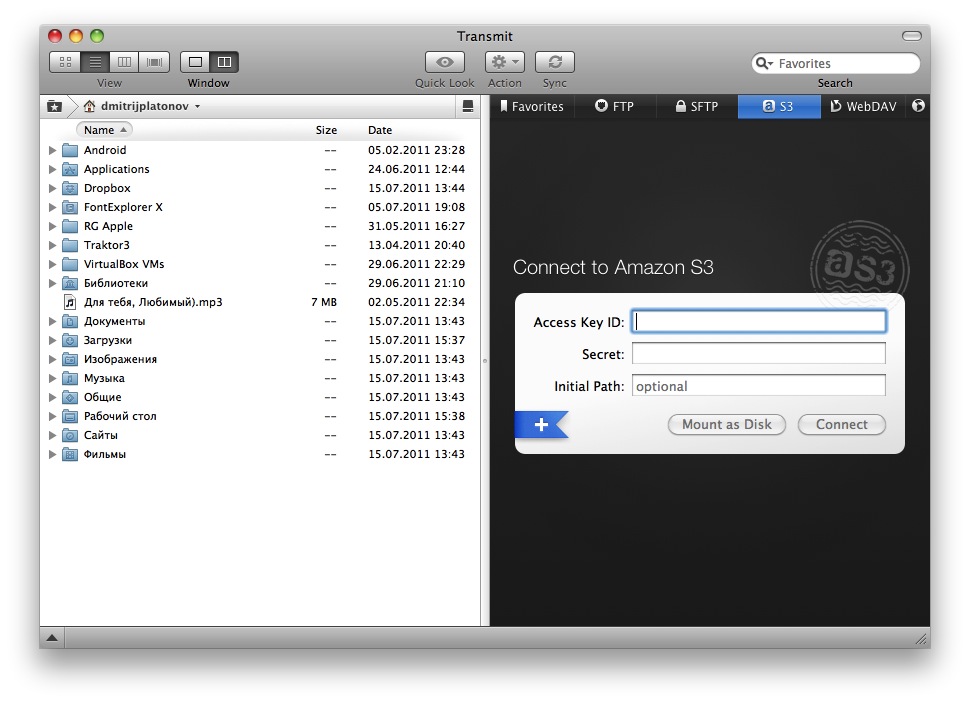
Task: Sort files by Date column
Action: pyautogui.click(x=380, y=130)
